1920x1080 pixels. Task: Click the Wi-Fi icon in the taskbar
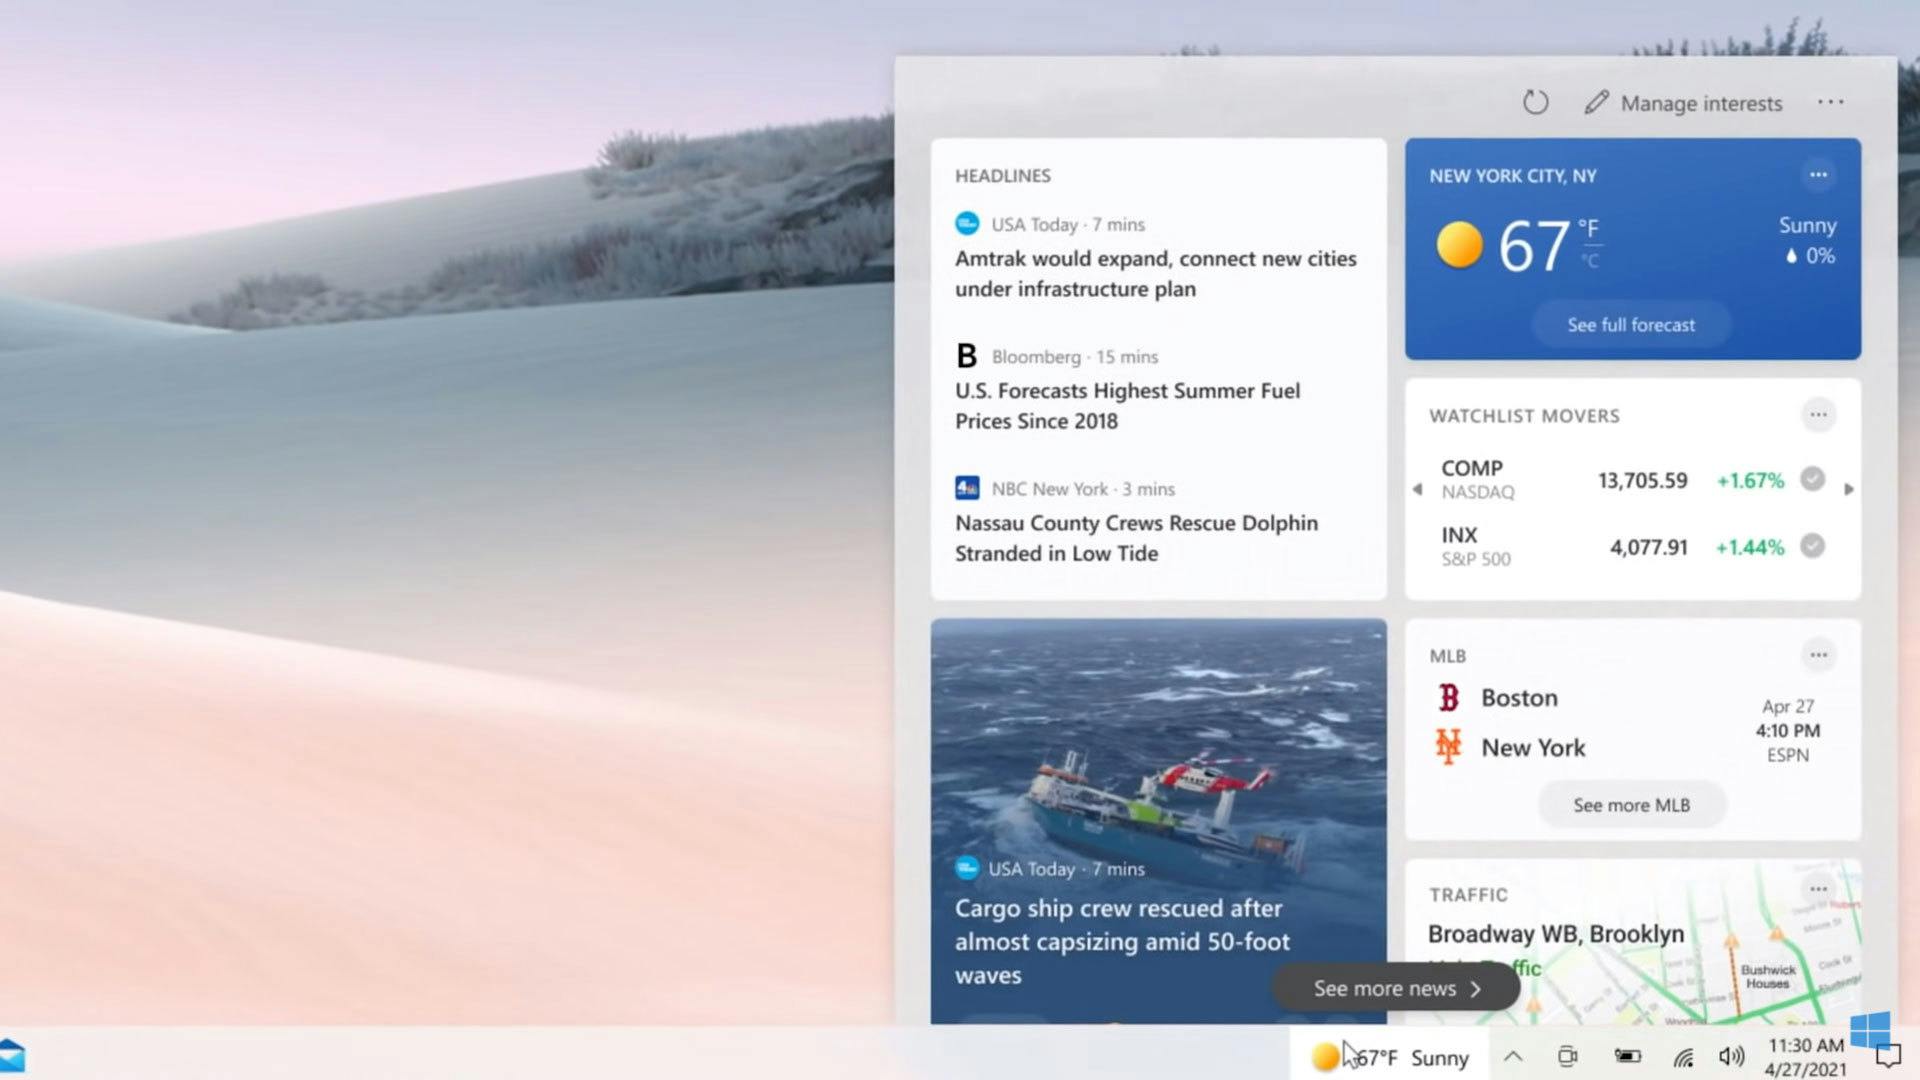pos(1684,1056)
